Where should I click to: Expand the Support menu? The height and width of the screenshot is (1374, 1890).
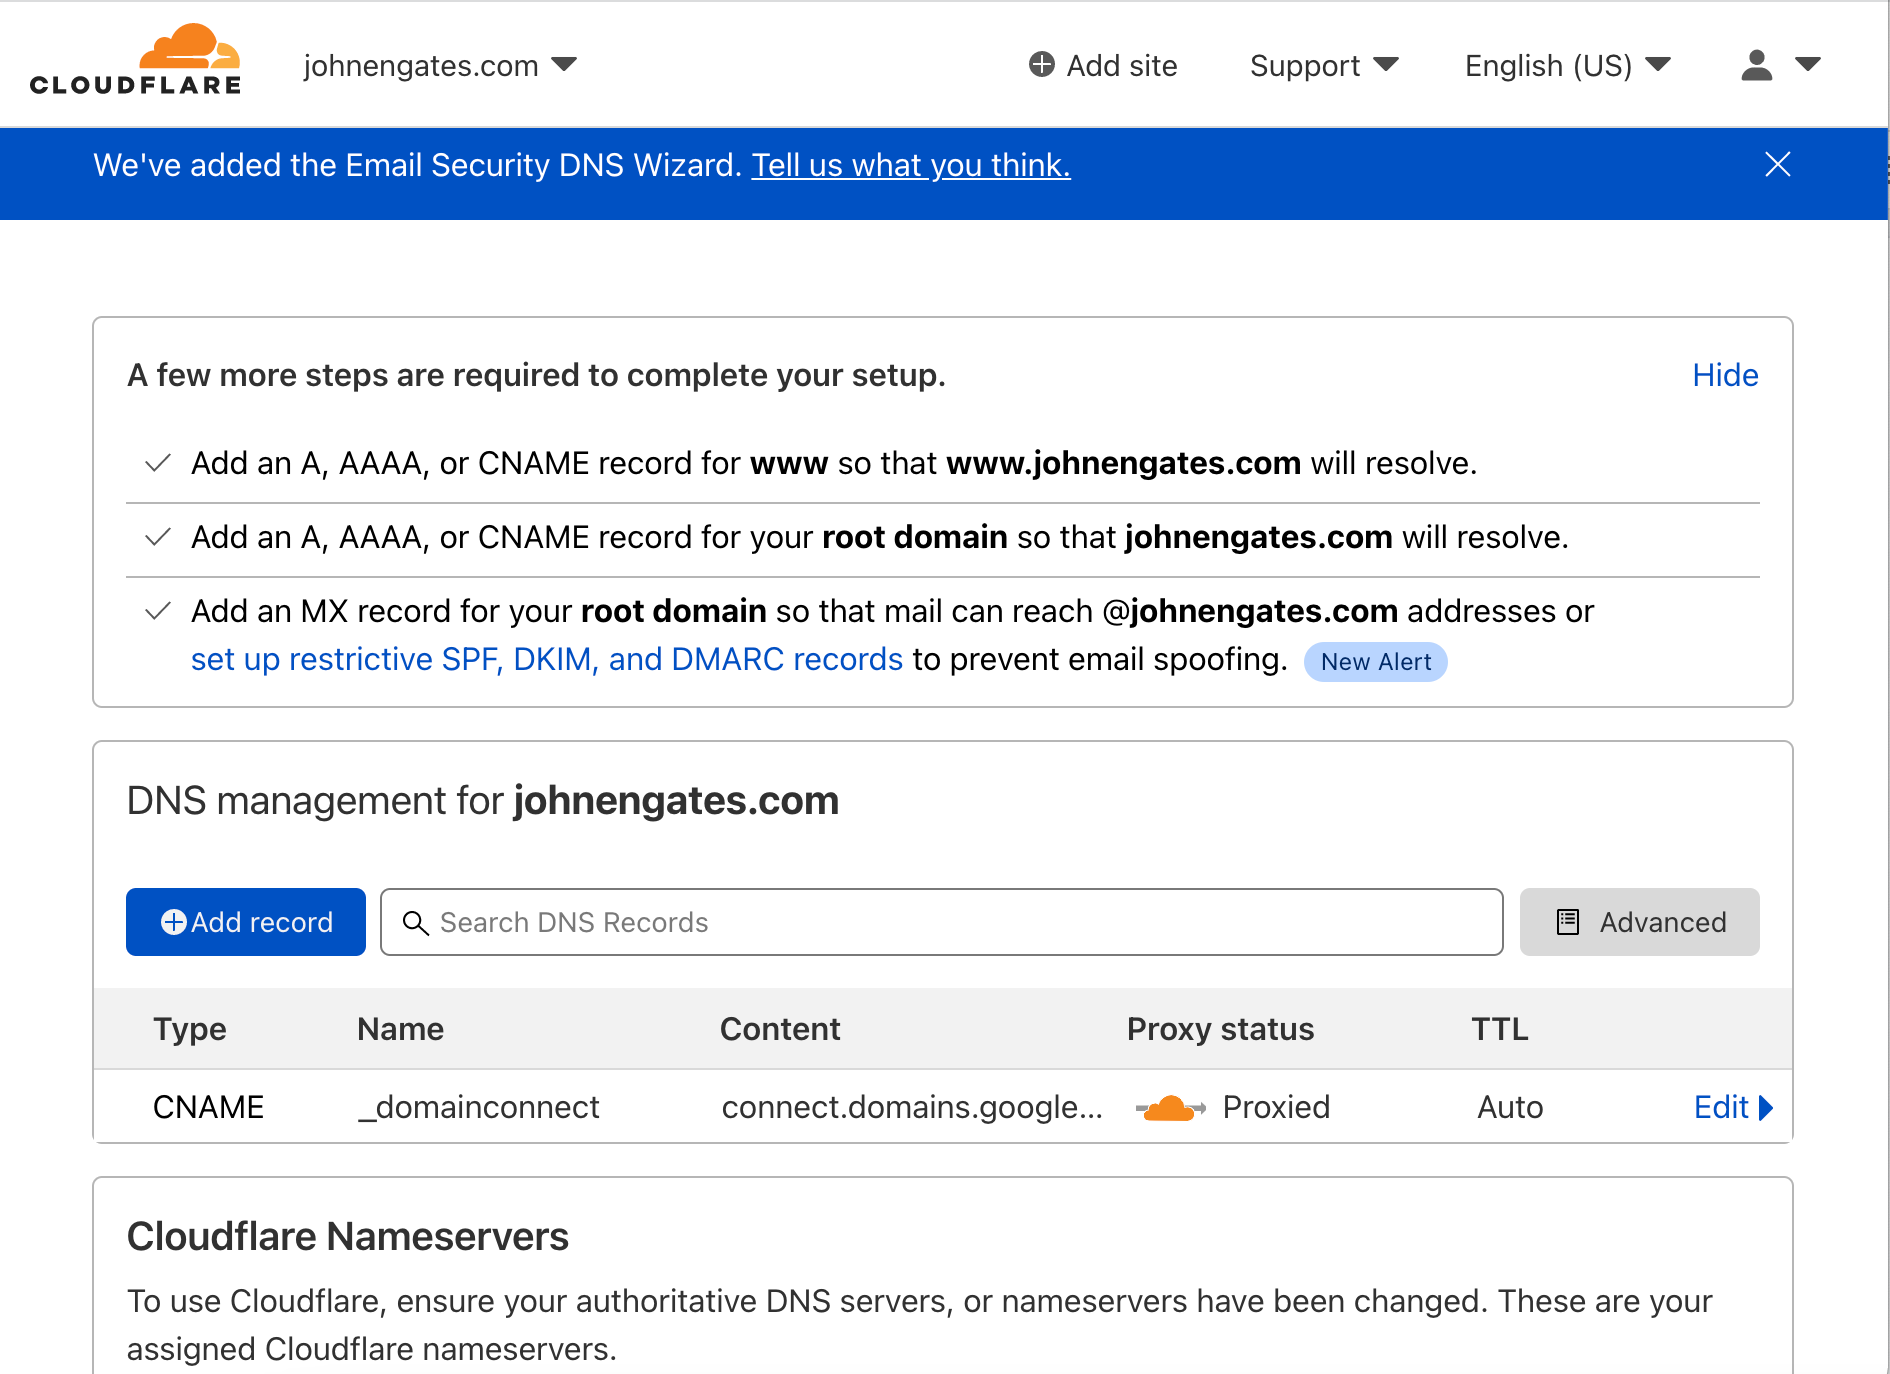pyautogui.click(x=1323, y=66)
